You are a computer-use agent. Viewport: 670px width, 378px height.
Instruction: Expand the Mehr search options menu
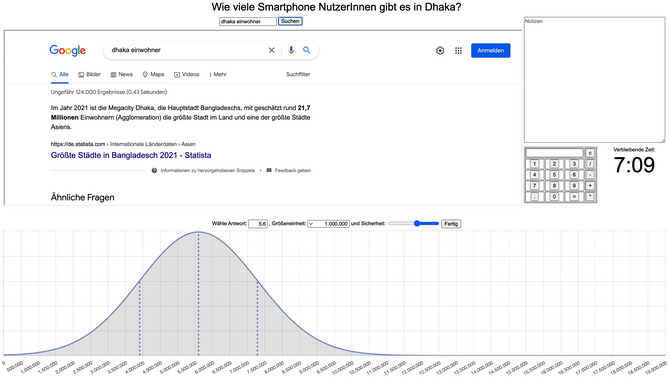(x=218, y=74)
